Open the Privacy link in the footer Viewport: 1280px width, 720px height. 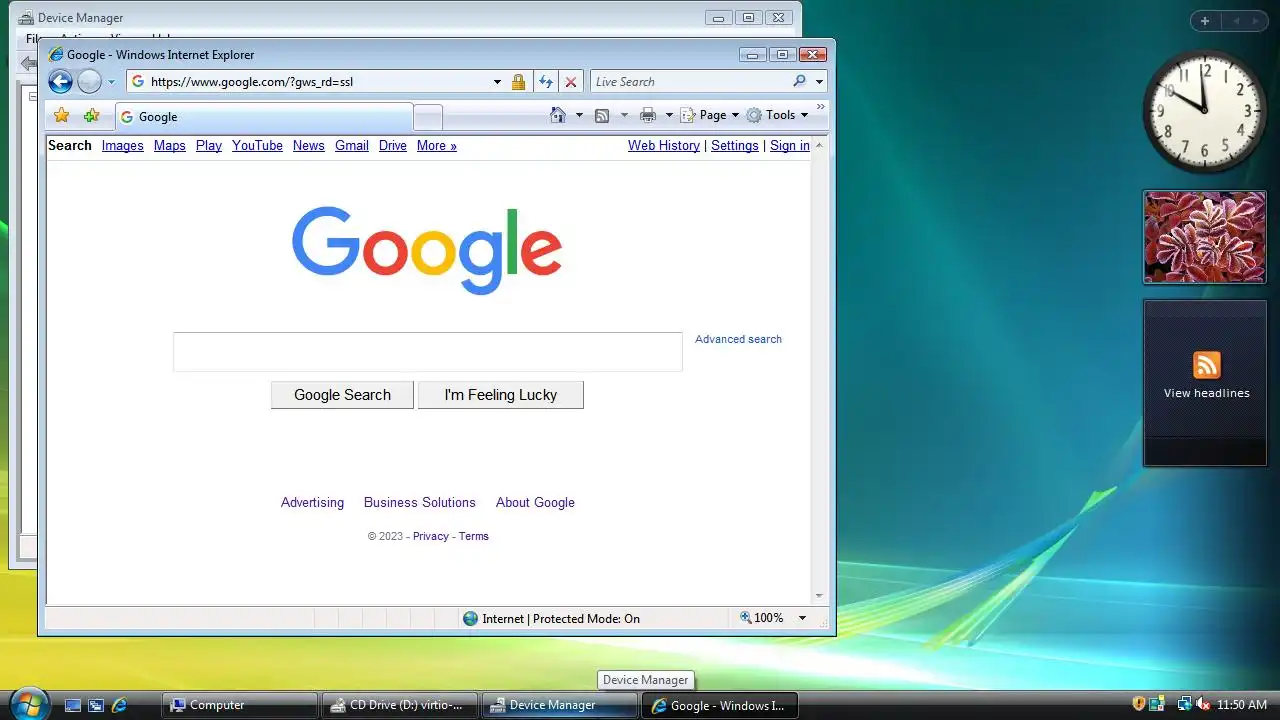pyautogui.click(x=431, y=536)
